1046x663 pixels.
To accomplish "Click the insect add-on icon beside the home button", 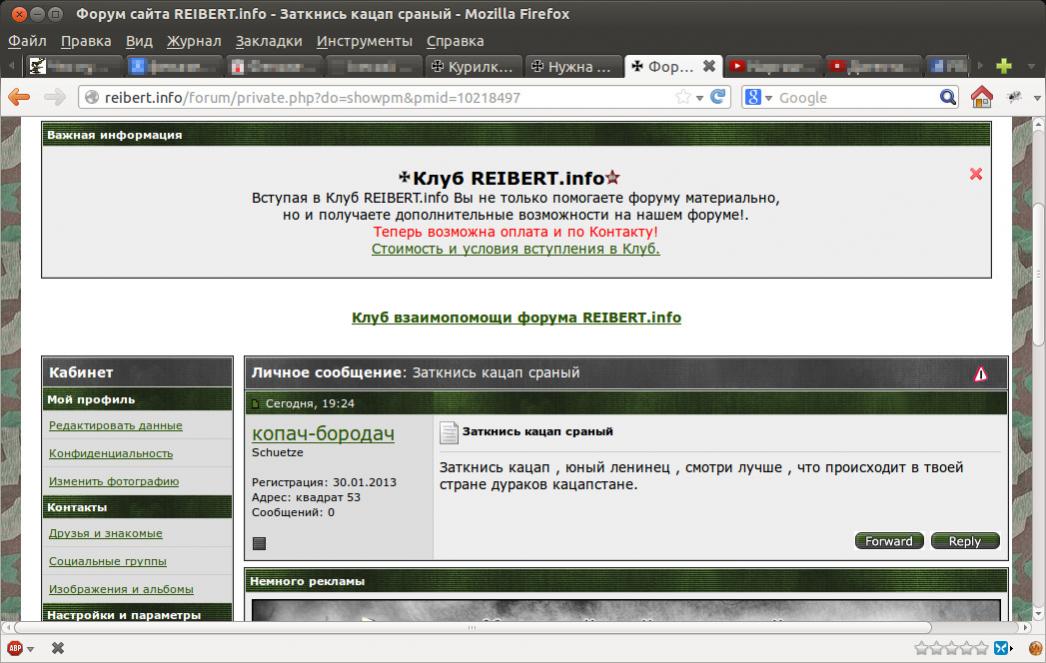I will click(x=1015, y=97).
